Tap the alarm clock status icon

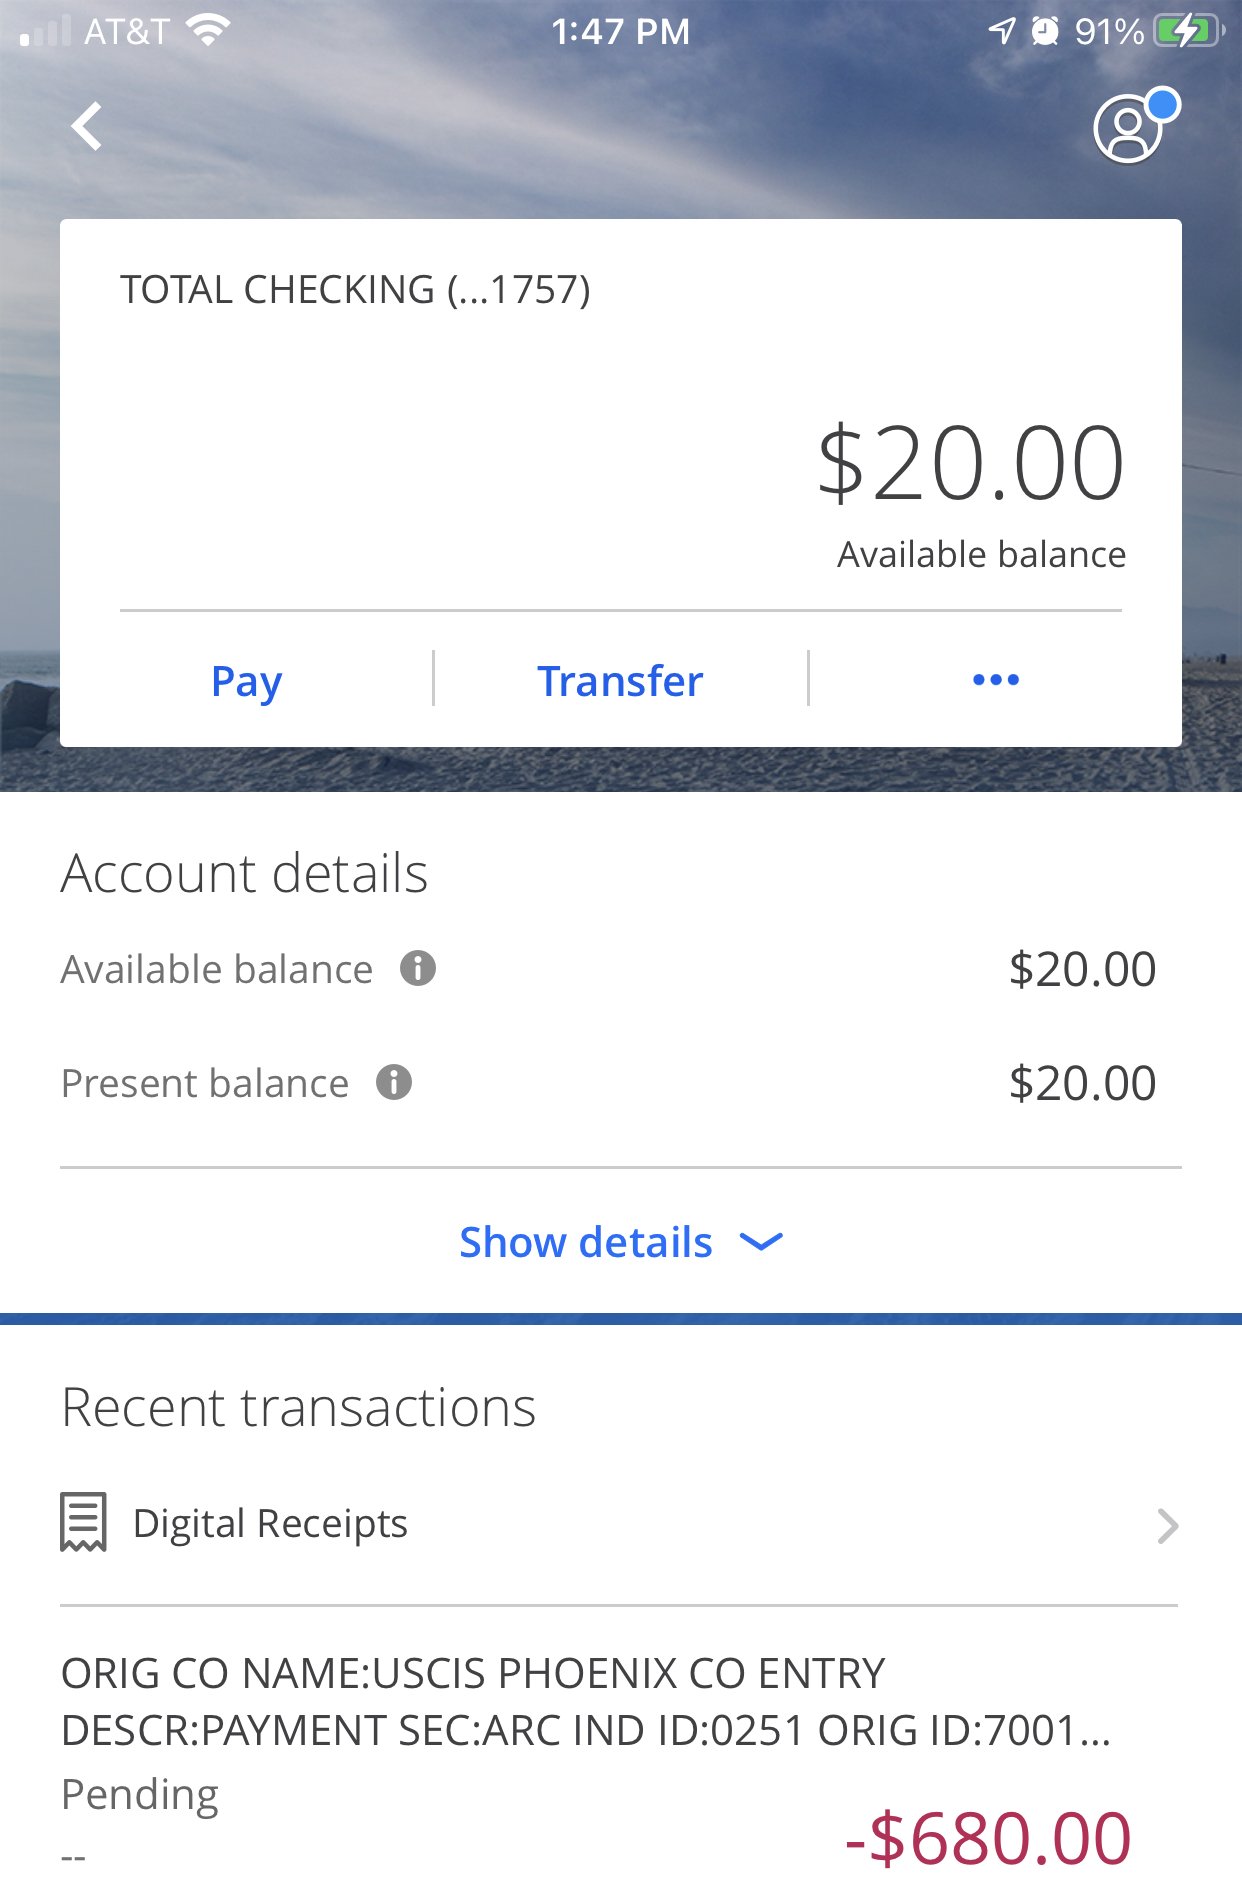(x=1045, y=31)
